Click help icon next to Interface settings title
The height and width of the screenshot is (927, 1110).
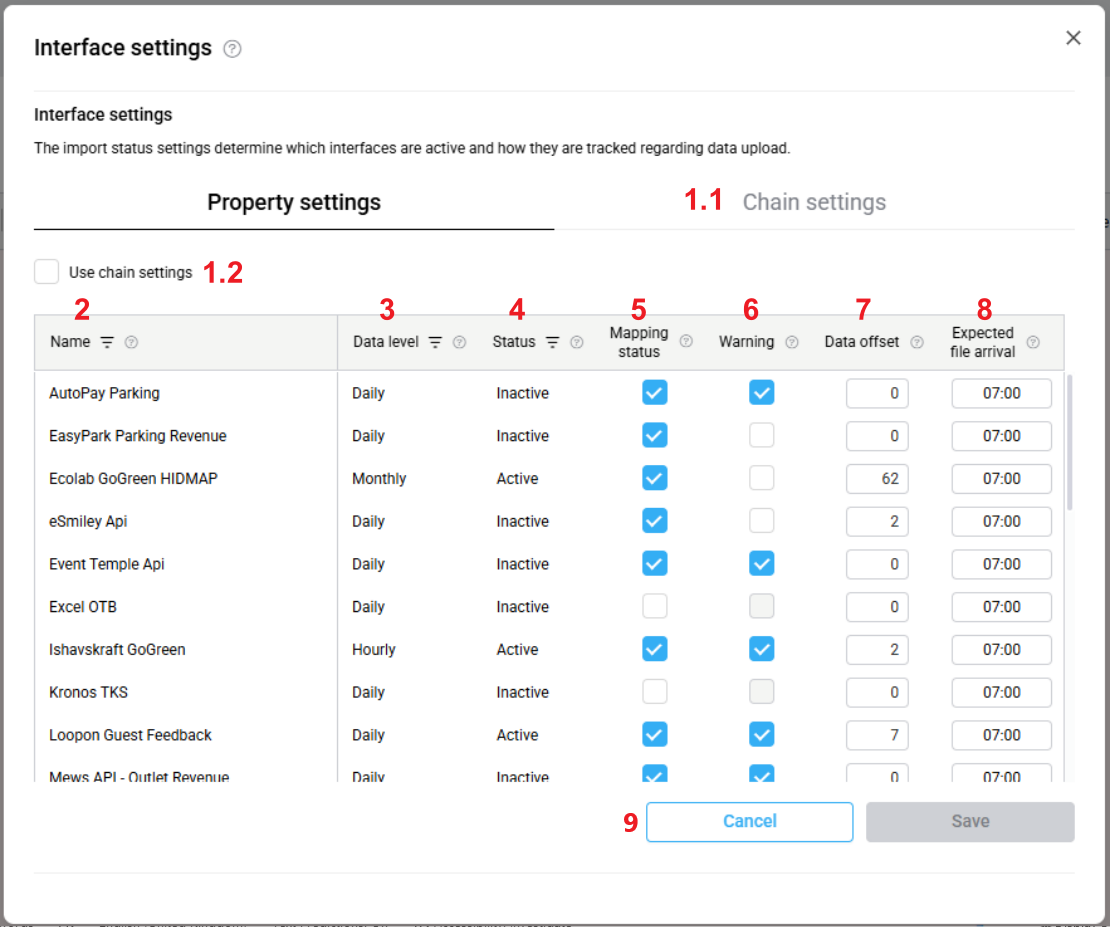(232, 49)
